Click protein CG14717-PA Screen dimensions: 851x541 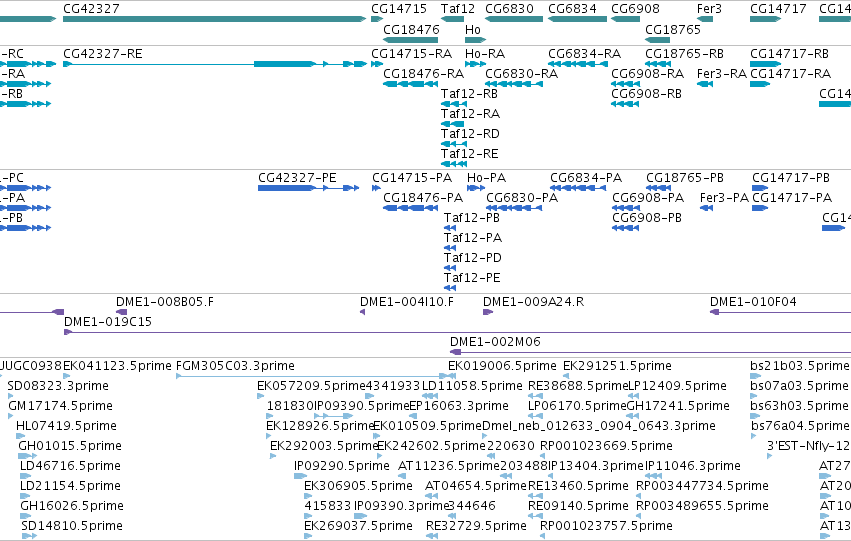click(792, 198)
